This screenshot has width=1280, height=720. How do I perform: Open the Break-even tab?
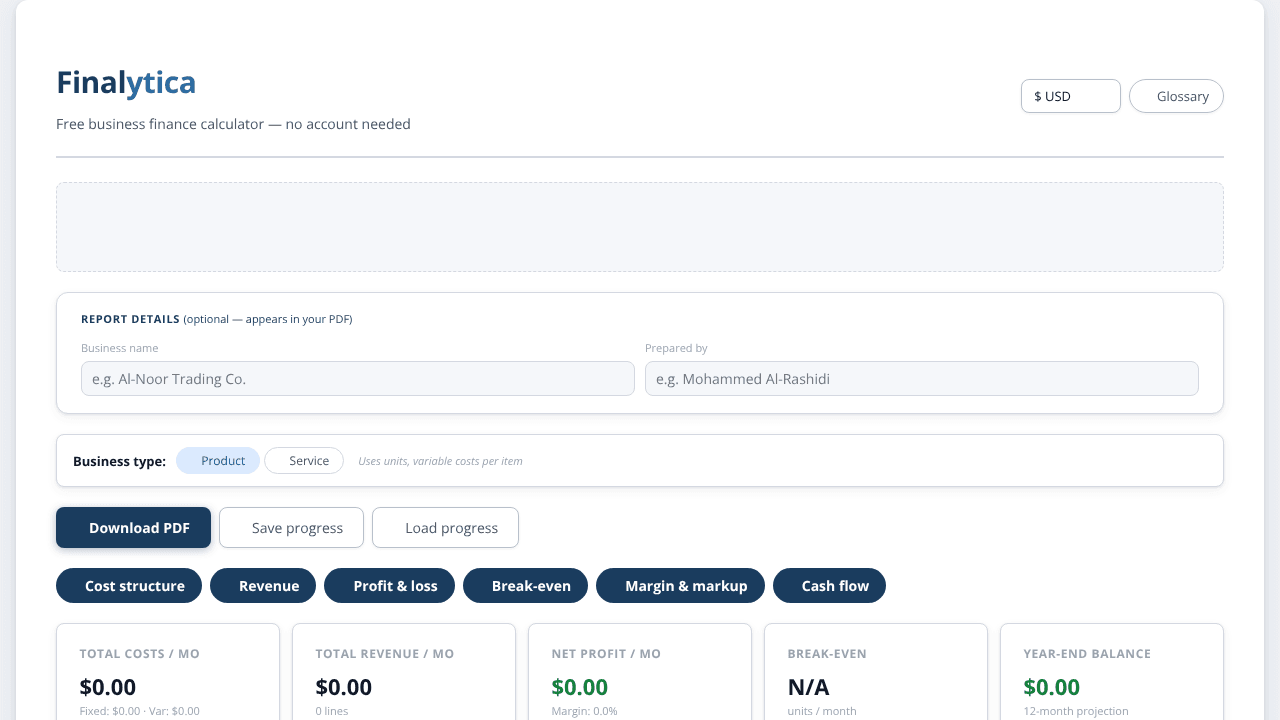coord(525,586)
